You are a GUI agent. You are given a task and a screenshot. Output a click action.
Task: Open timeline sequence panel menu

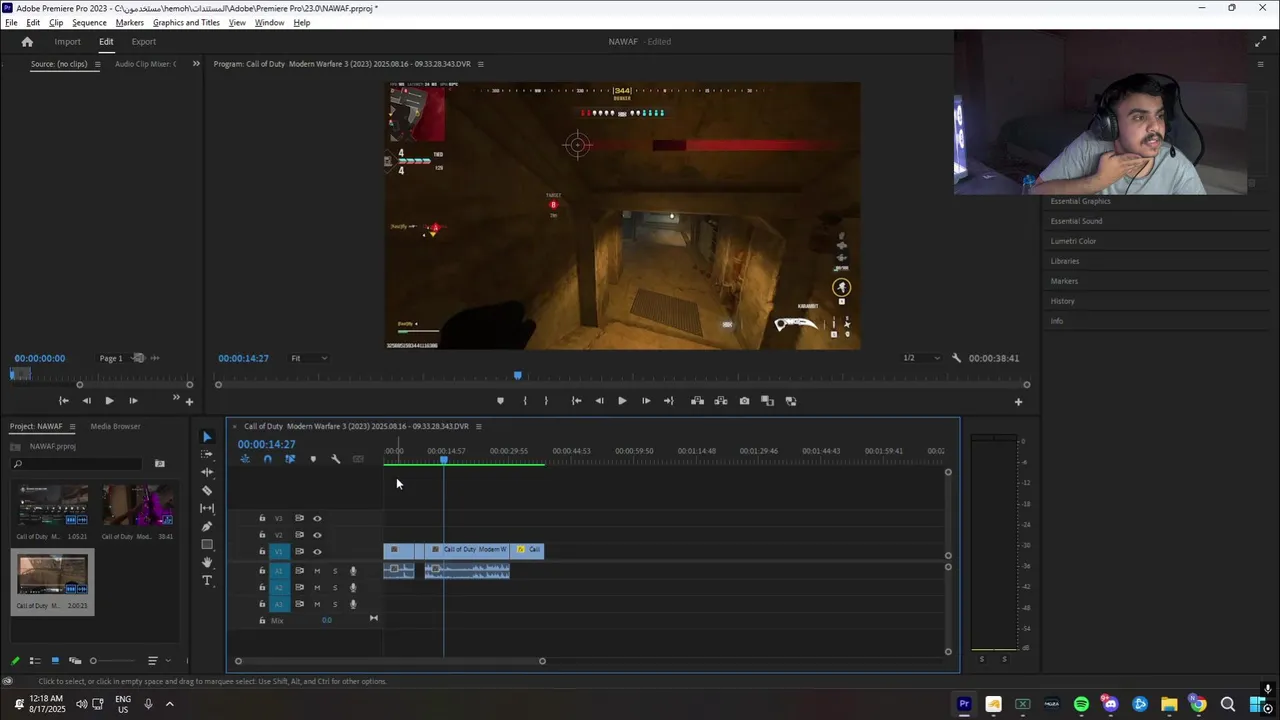(x=478, y=427)
